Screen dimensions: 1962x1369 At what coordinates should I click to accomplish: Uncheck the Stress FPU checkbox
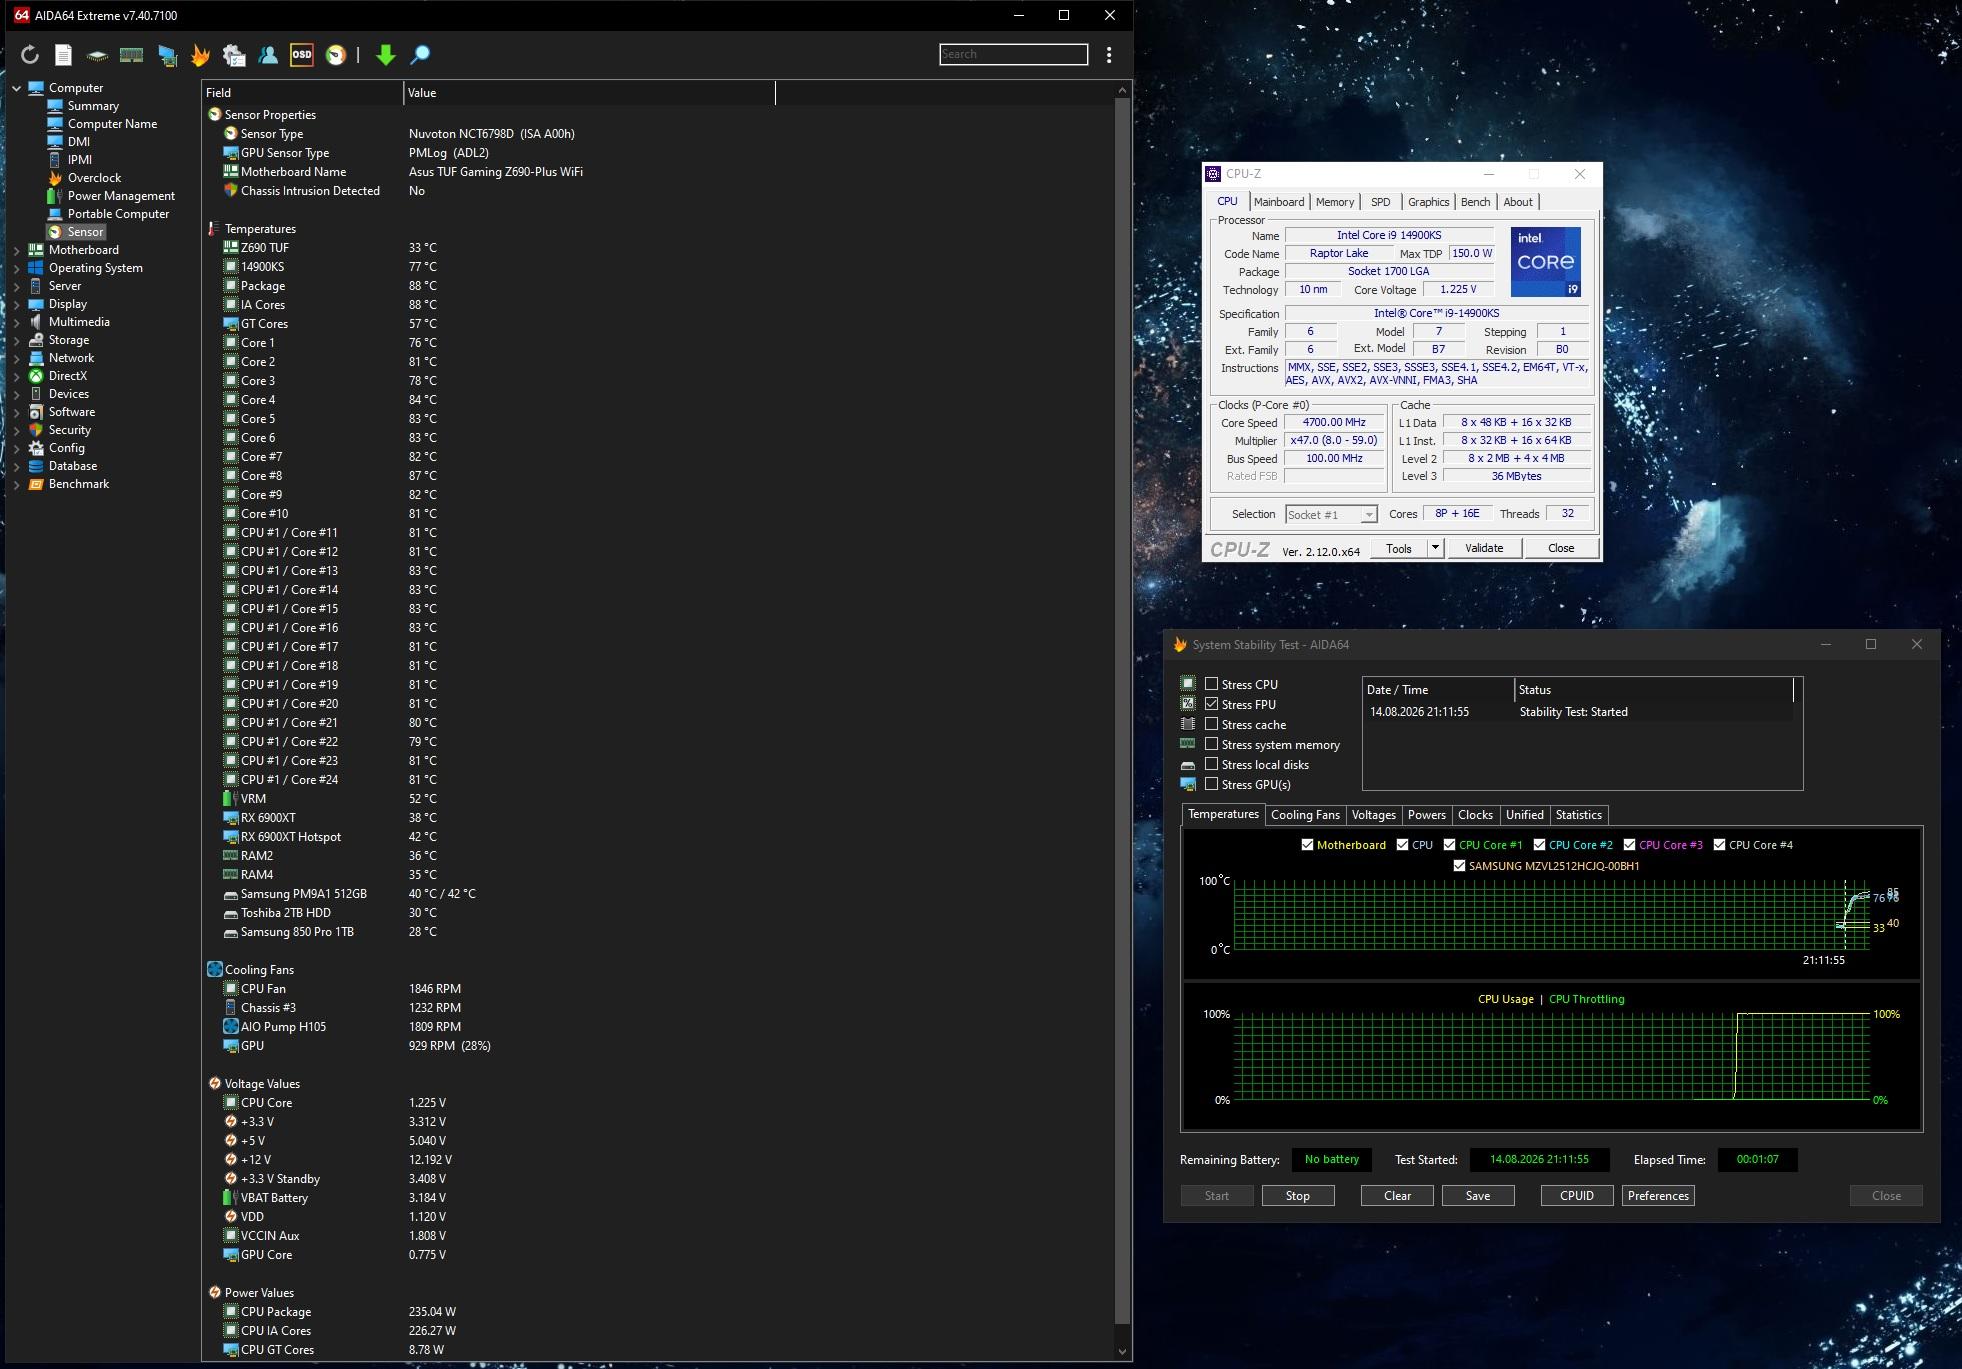[x=1211, y=704]
